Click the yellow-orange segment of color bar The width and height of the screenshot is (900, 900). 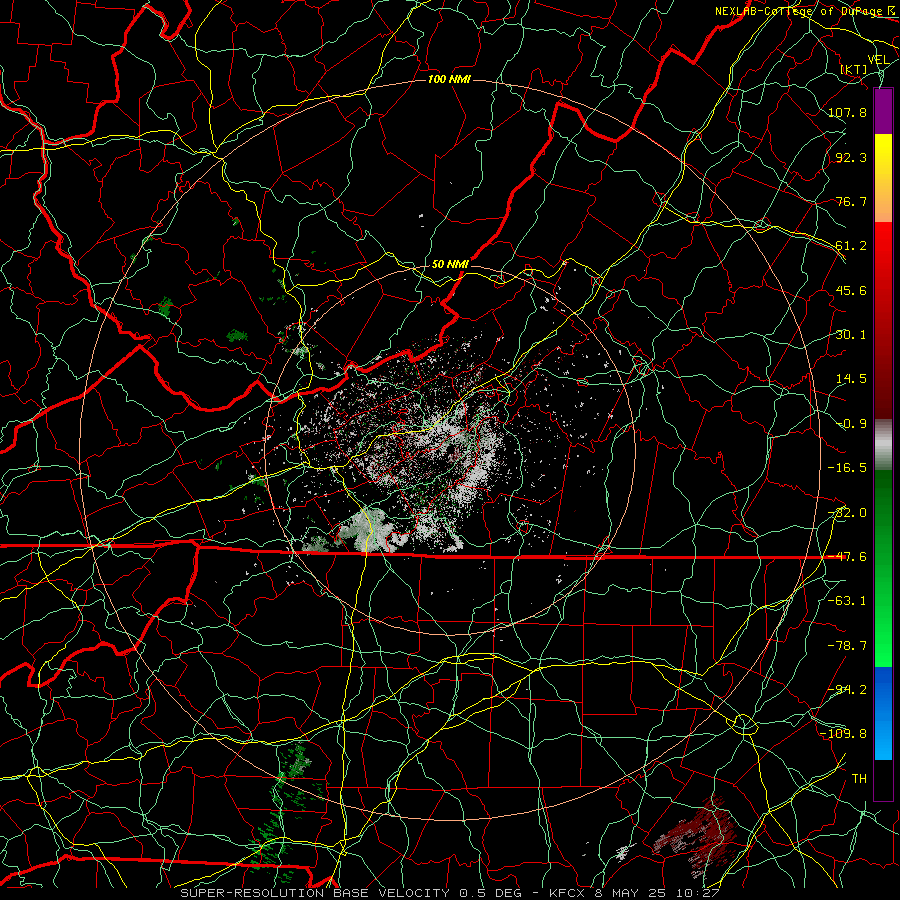(883, 178)
